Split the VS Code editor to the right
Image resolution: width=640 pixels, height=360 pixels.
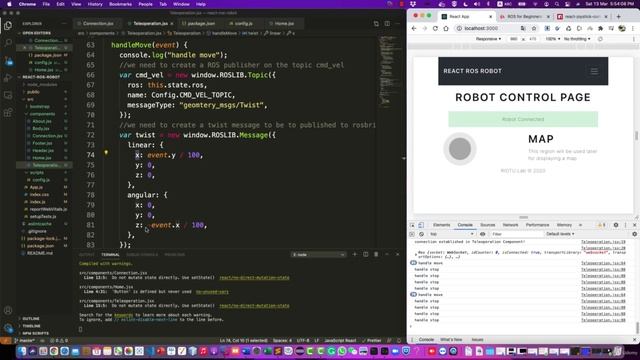tap(387, 24)
